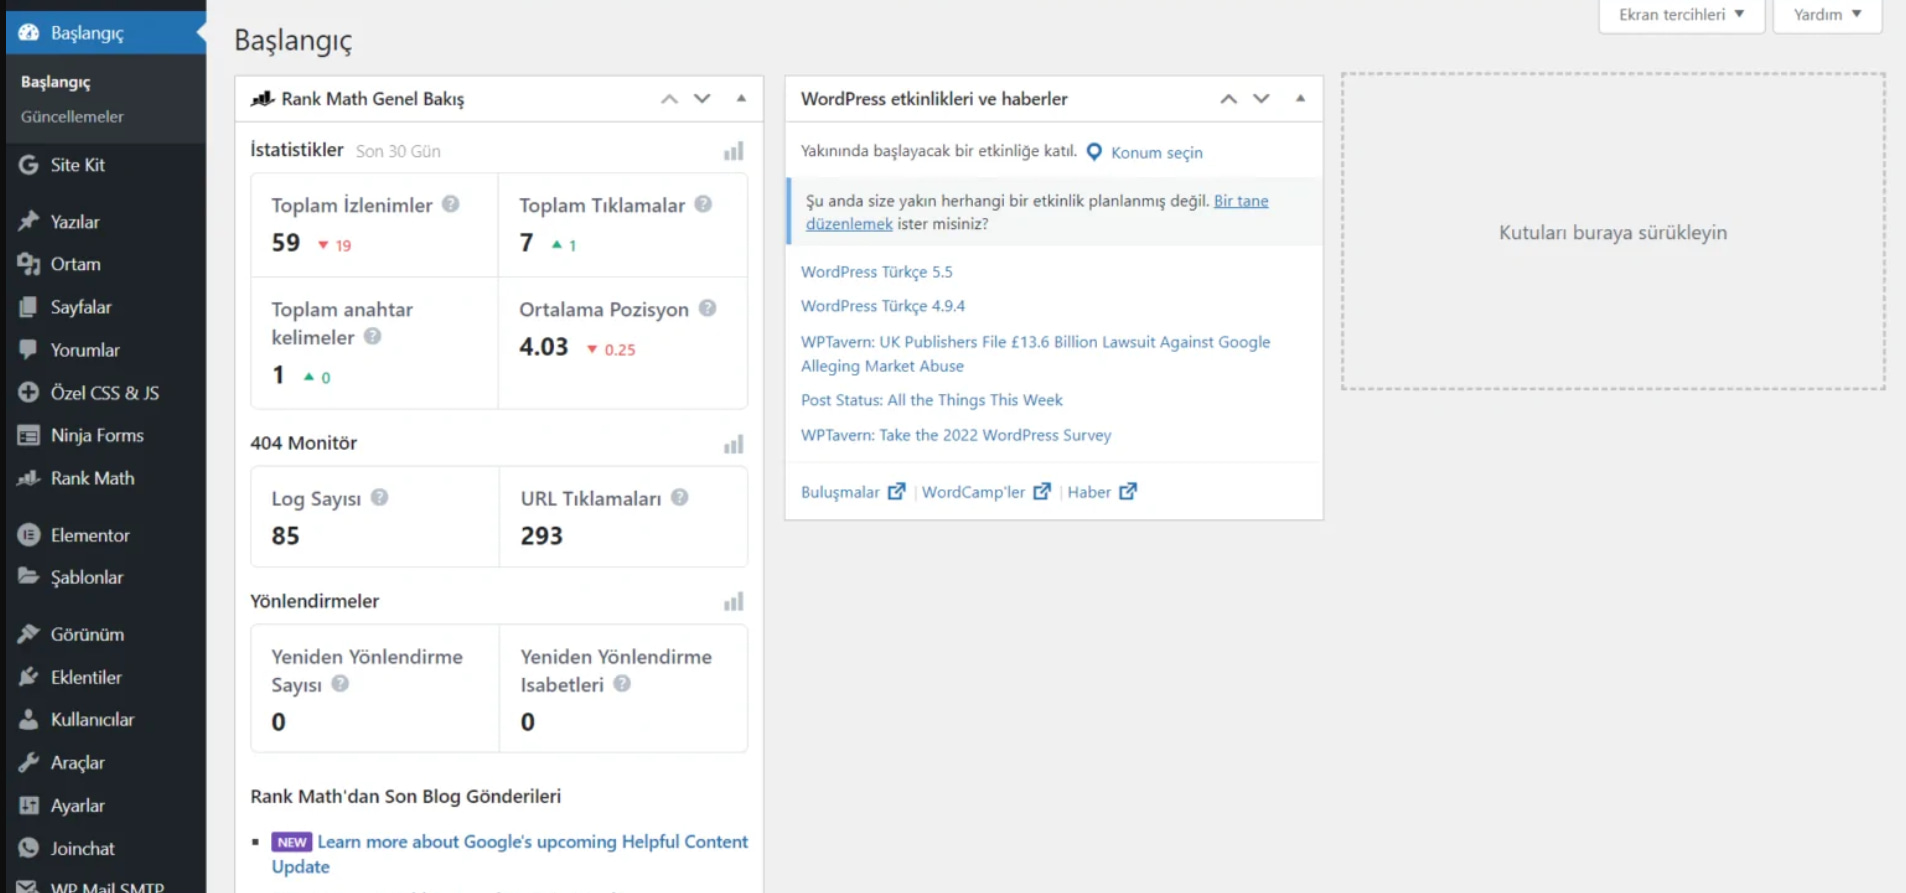Move Rank Math Genel Bakış panel up

(669, 99)
